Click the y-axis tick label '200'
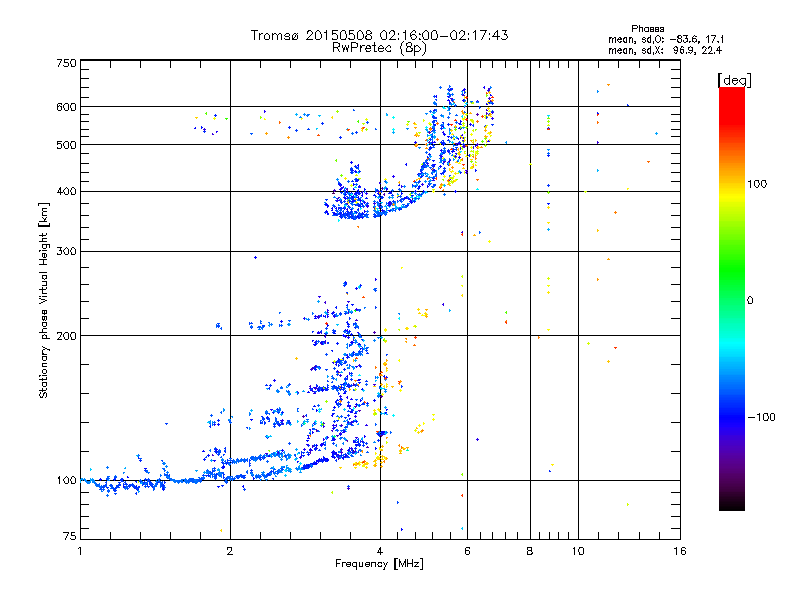This screenshot has height=600, width=800. click(x=66, y=336)
